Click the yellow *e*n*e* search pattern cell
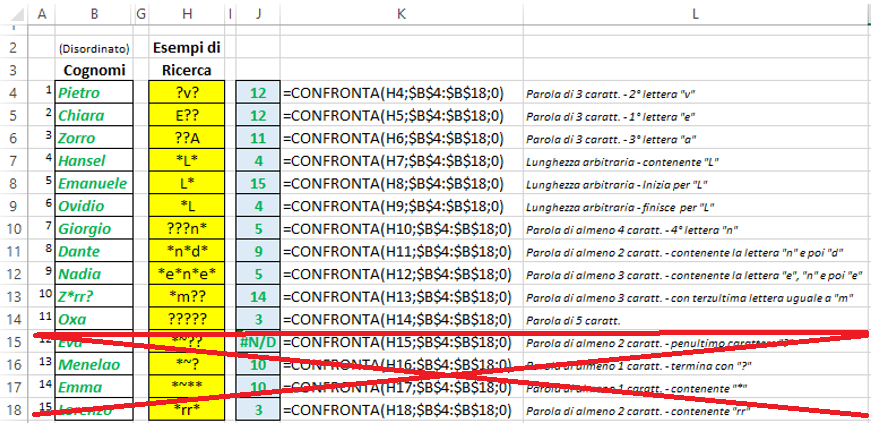Viewport: 876px width, 428px height. point(188,273)
